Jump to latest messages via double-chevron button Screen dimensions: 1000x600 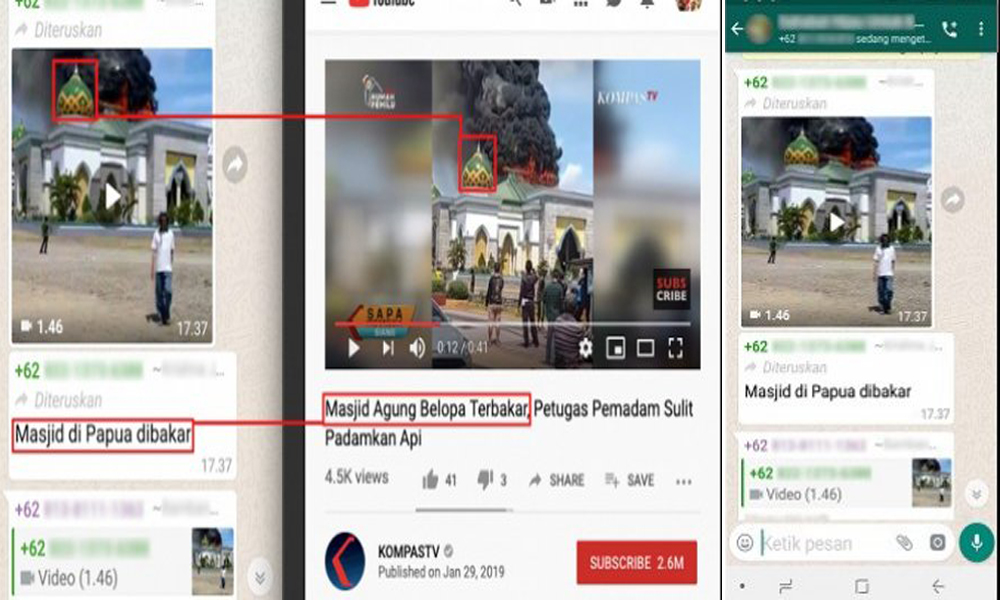[x=977, y=494]
